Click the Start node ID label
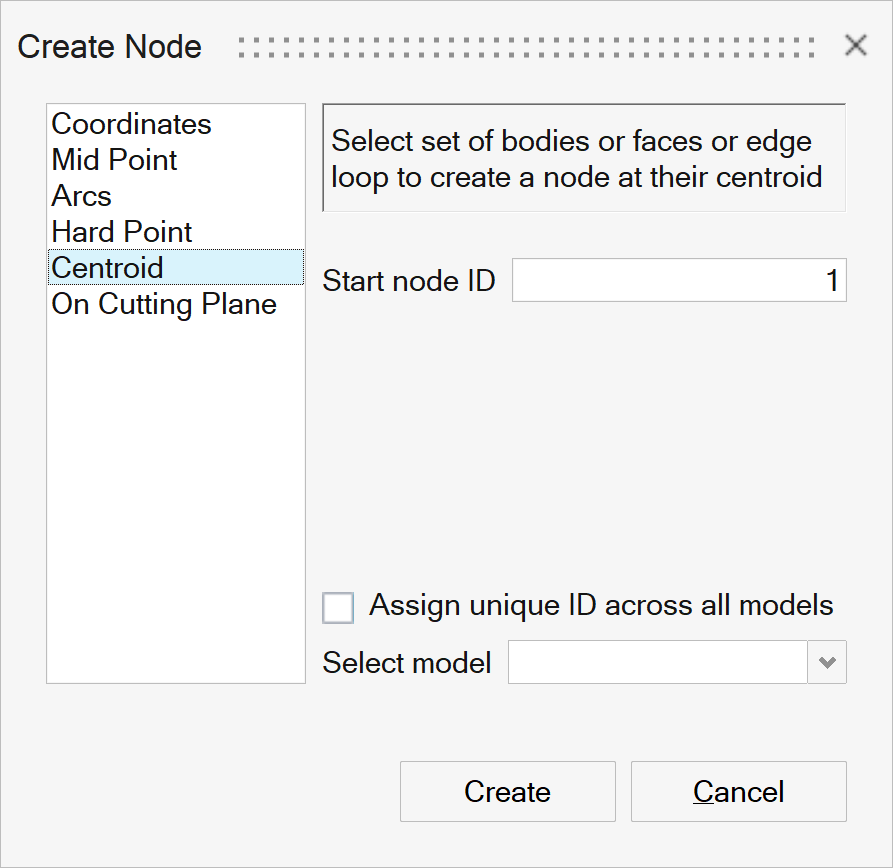The height and width of the screenshot is (868, 893). (409, 281)
